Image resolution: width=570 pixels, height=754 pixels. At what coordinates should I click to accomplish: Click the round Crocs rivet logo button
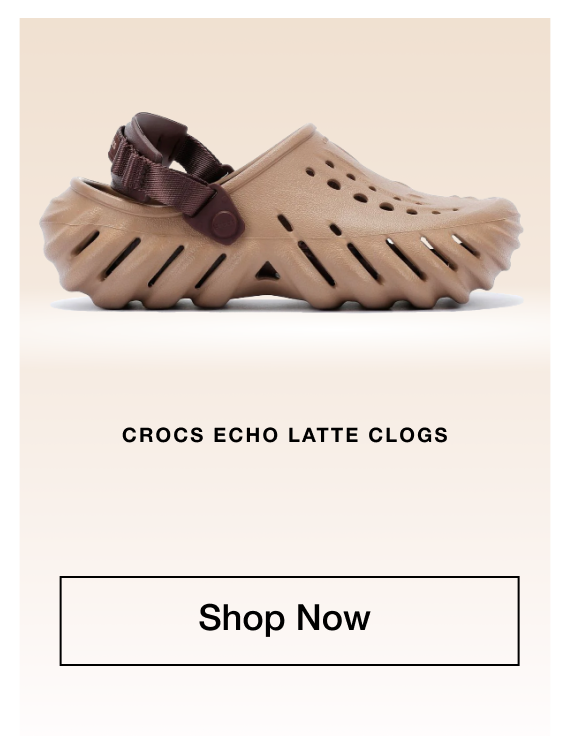[225, 221]
